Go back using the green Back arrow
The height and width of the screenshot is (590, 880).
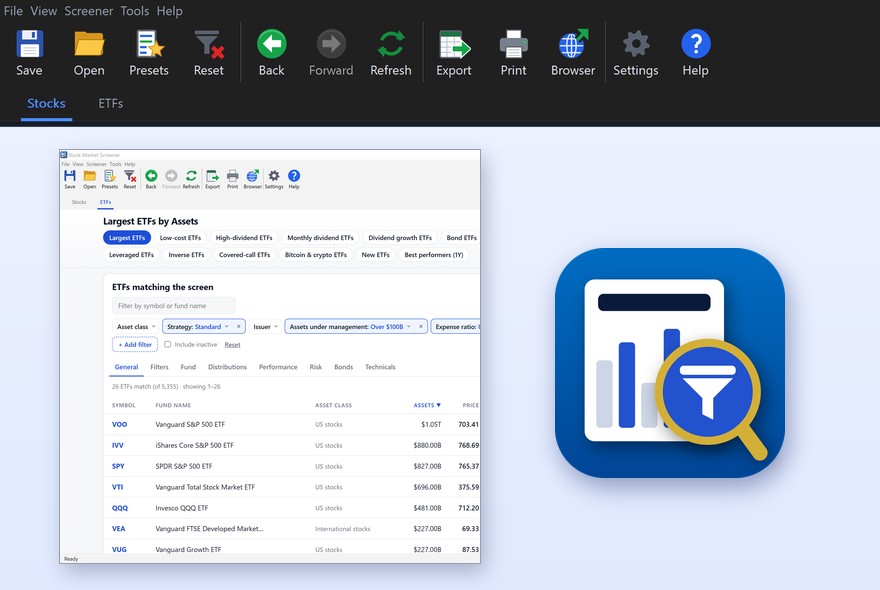(272, 44)
